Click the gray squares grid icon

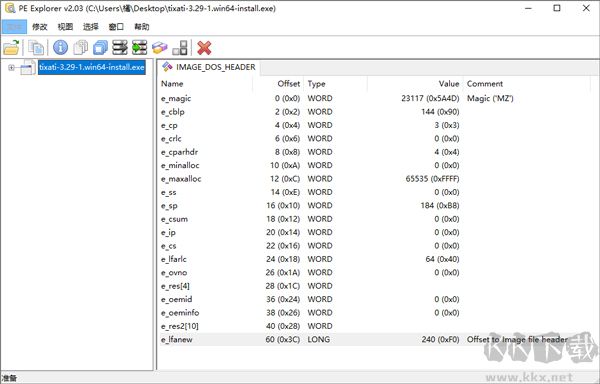(180, 47)
